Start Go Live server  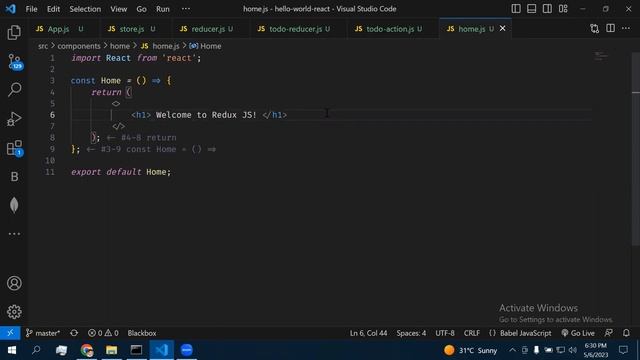[x=578, y=333]
